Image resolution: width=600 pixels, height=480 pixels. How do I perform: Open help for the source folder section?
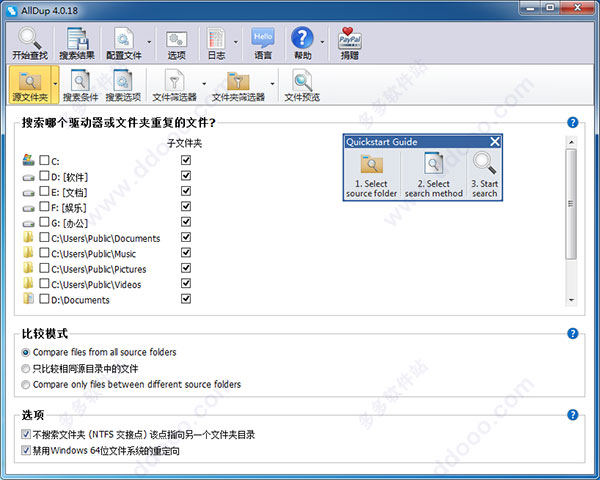[x=572, y=122]
